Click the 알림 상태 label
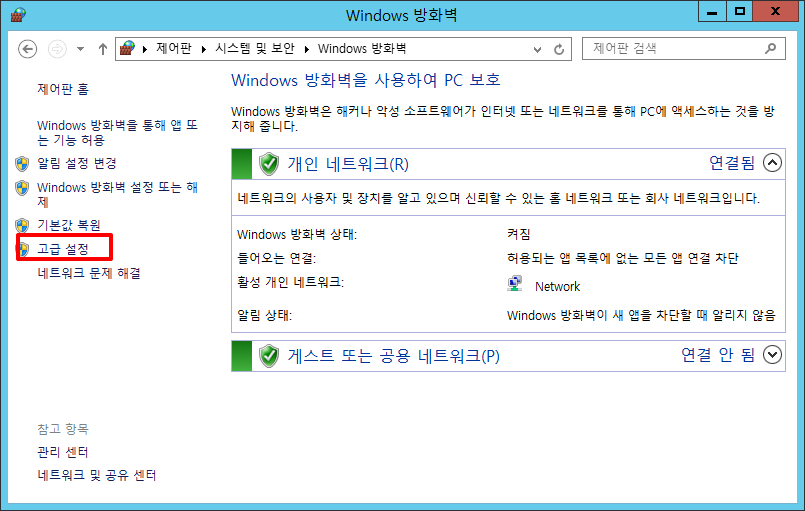The width and height of the screenshot is (805, 511). point(264,315)
